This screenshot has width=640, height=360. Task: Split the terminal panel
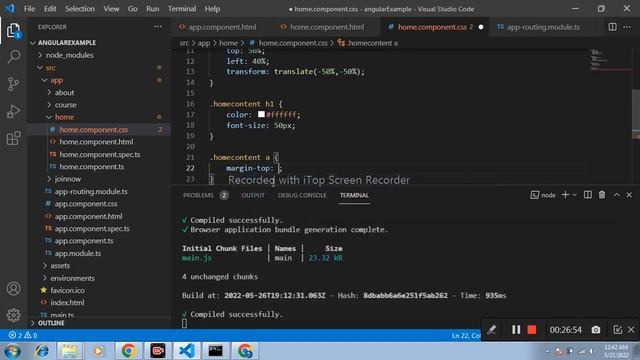click(x=588, y=195)
